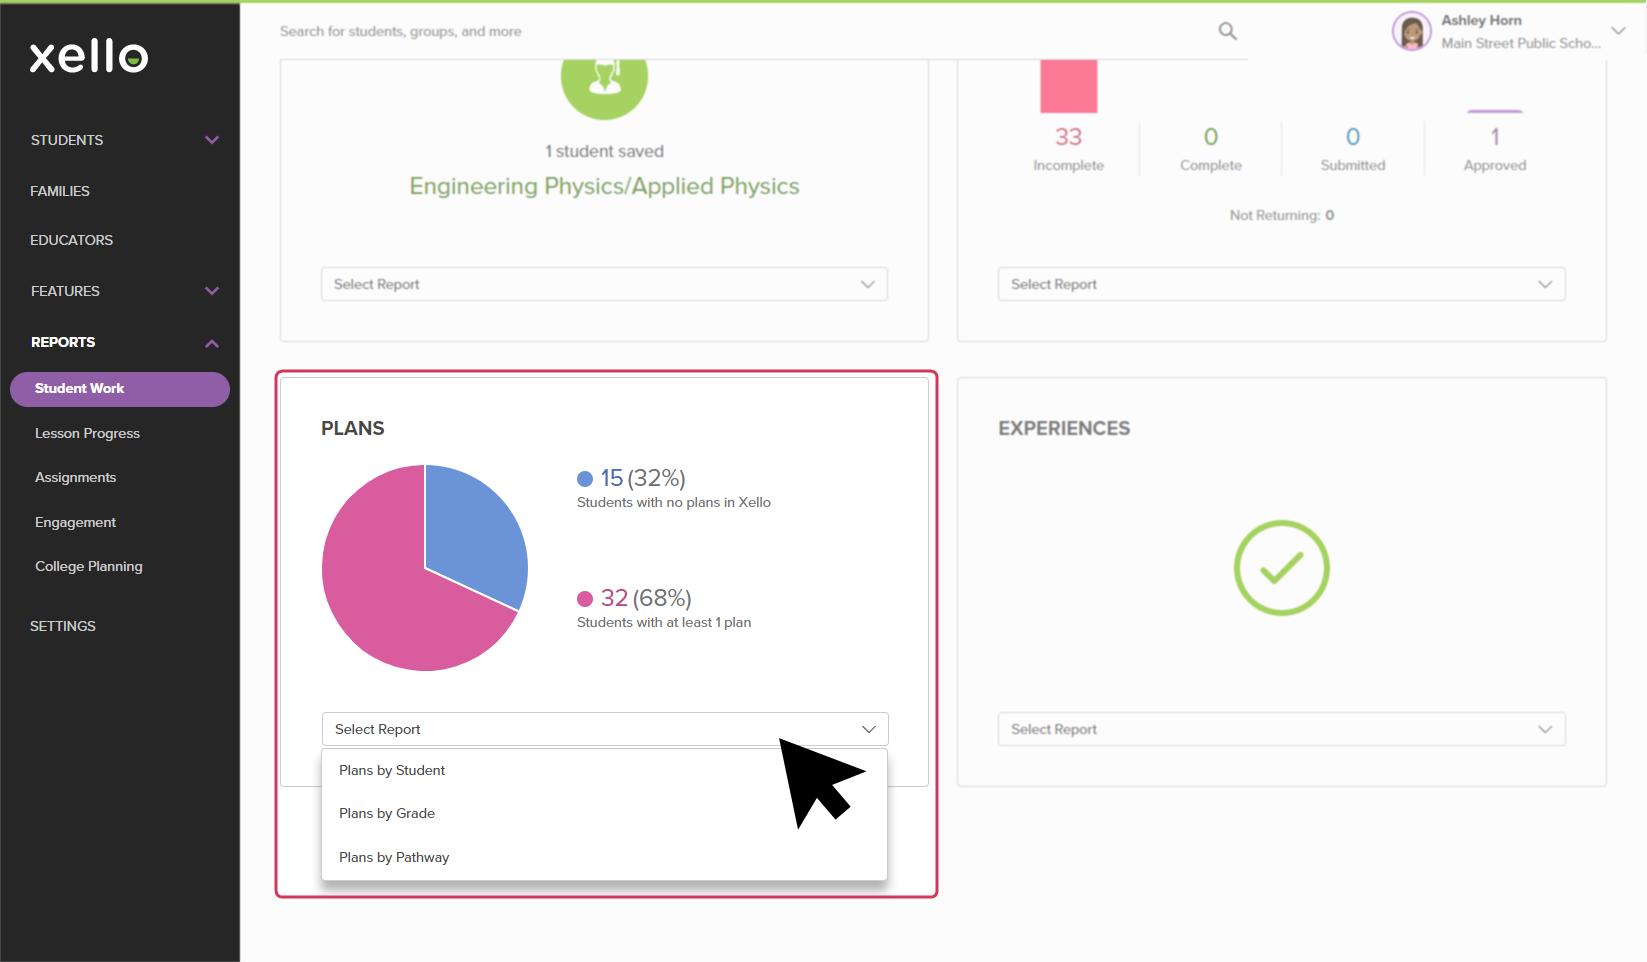The image size is (1647, 962).
Task: Click the Xello logo
Action: (89, 56)
